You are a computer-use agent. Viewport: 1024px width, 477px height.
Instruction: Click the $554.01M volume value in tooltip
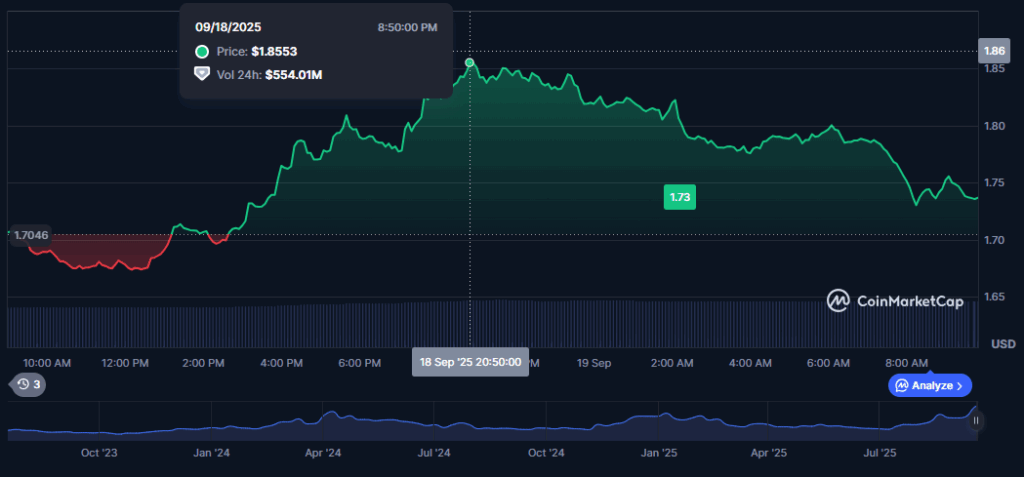(294, 74)
